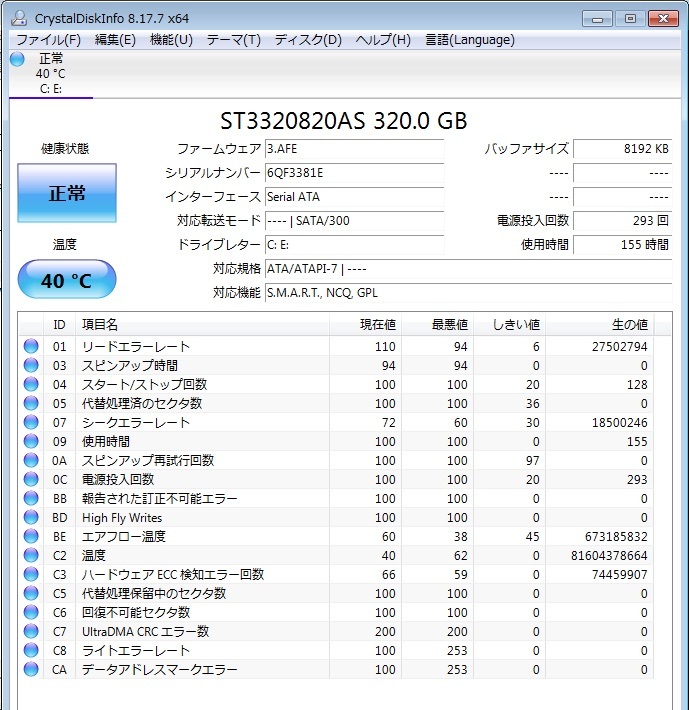Image resolution: width=689 pixels, height=710 pixels.
Task: Click the ST3320820AS 320.0 GB model title
Action: (x=344, y=121)
